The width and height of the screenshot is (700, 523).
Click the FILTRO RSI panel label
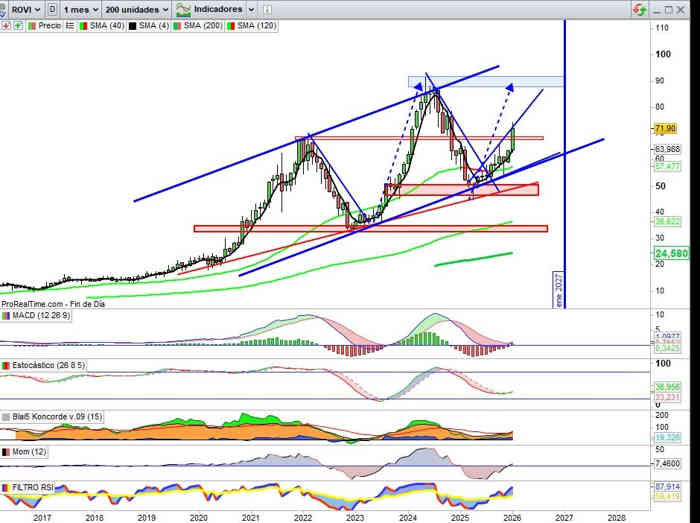(x=34, y=487)
